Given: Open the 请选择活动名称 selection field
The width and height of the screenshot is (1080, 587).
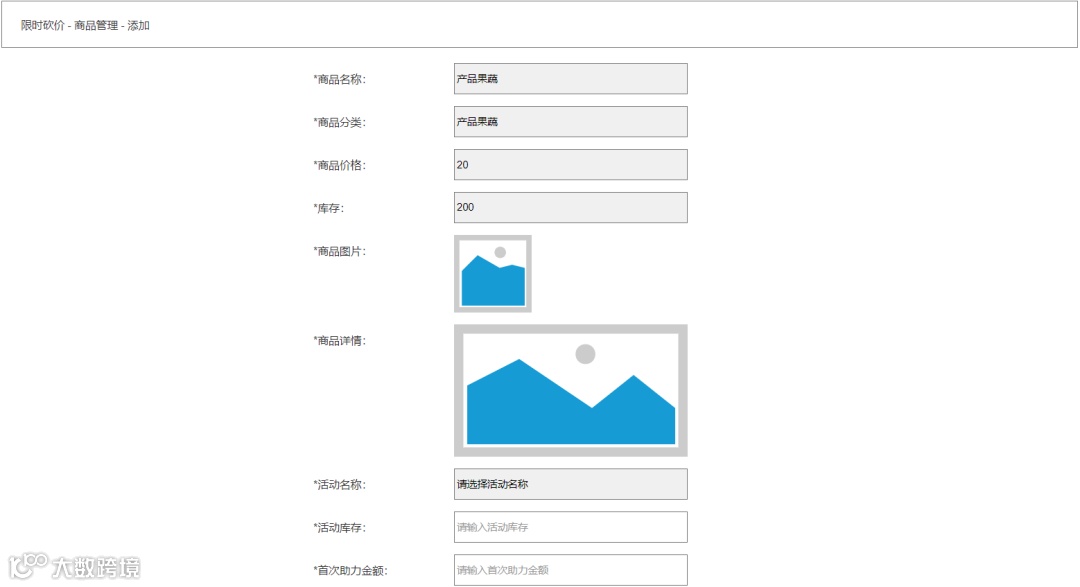Looking at the screenshot, I should pyautogui.click(x=570, y=484).
